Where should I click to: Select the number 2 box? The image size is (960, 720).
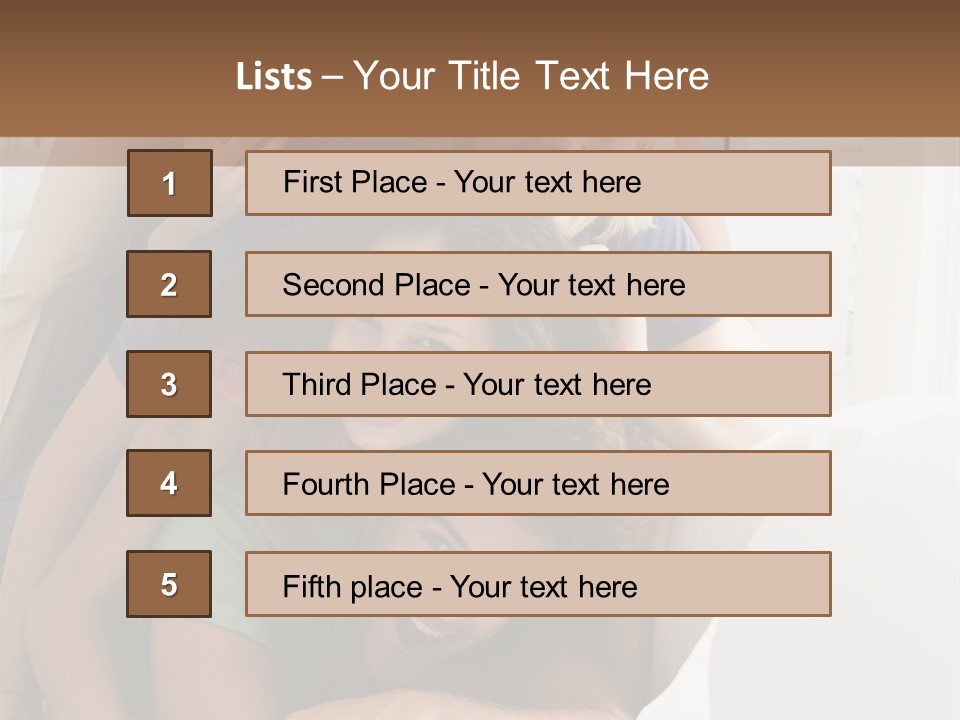click(x=169, y=284)
